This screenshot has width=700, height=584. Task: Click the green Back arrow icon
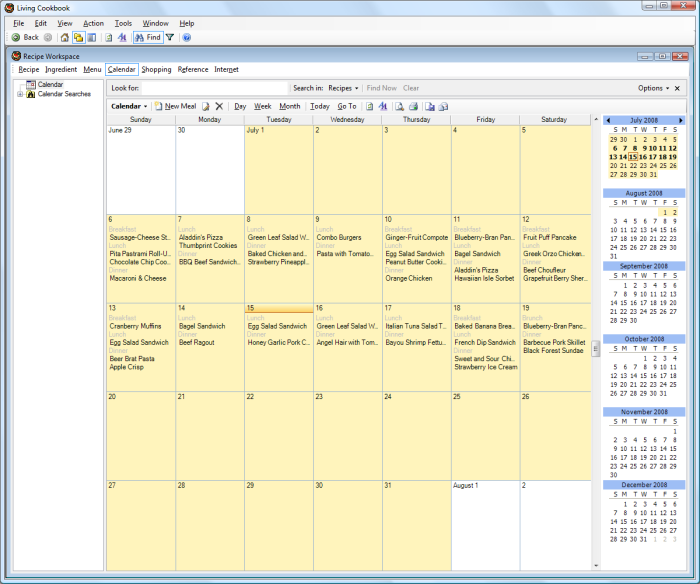pos(16,38)
